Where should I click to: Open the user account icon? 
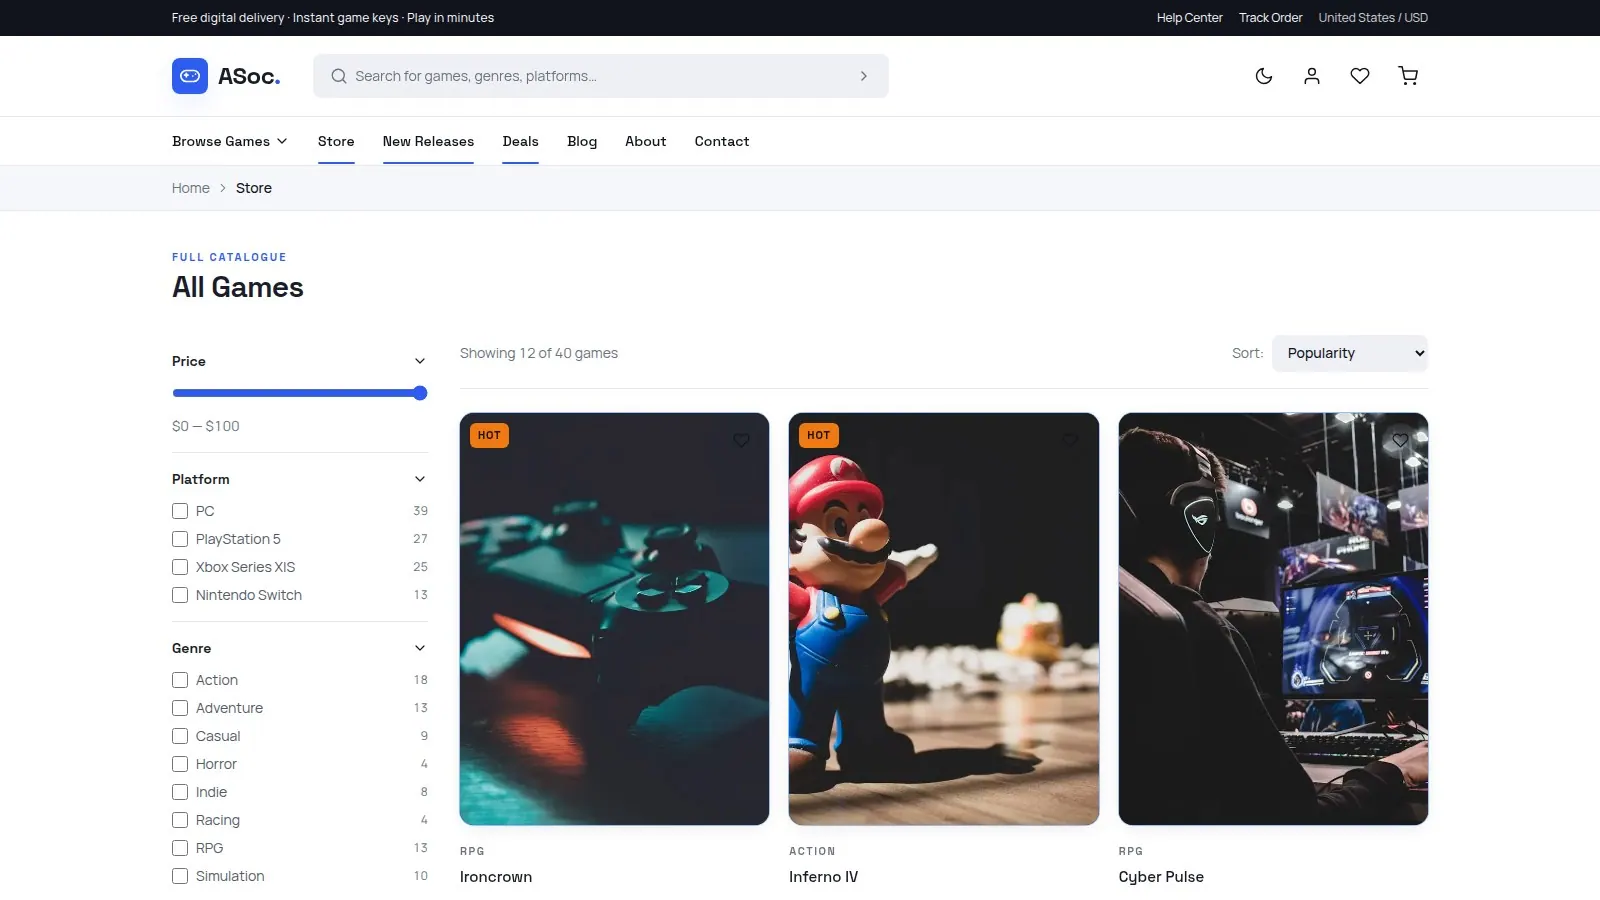point(1312,76)
